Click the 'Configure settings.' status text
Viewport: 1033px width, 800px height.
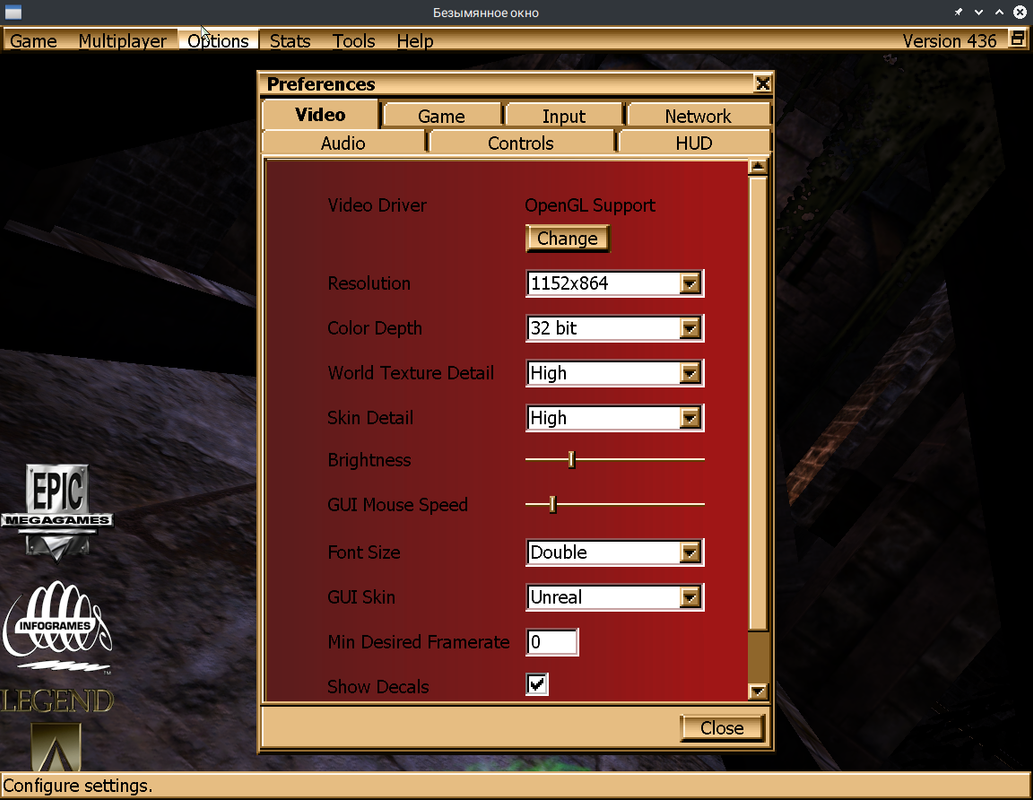pos(78,786)
